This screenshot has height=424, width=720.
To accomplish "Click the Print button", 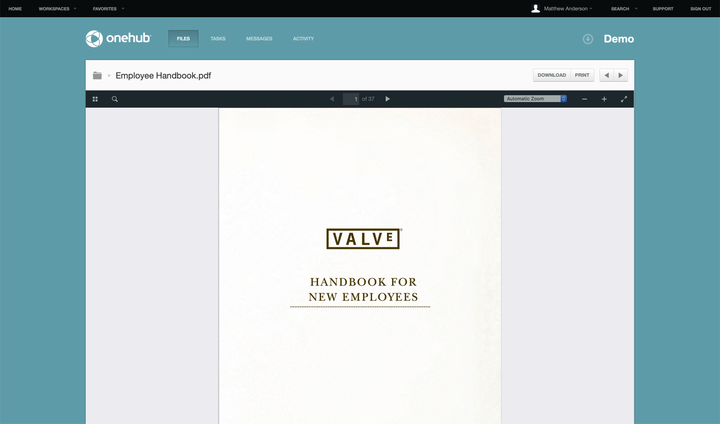I will coord(582,75).
